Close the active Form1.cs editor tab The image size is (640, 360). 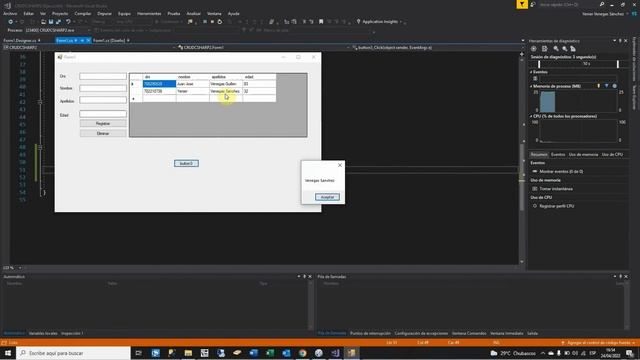88,40
